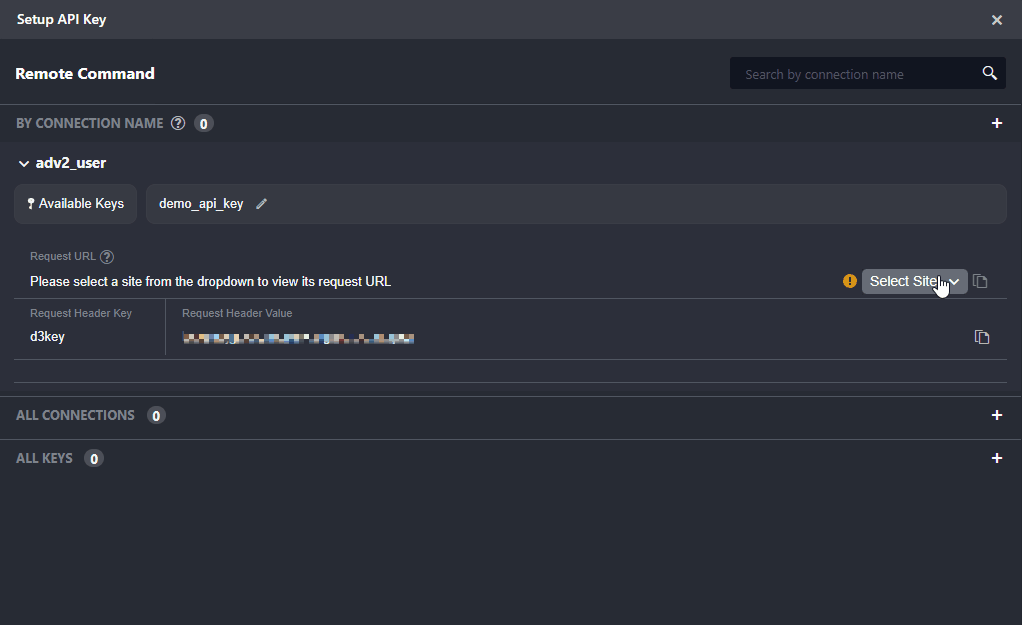The height and width of the screenshot is (625, 1022).
Task: Click the key icon in Available Keys
Action: click(31, 204)
